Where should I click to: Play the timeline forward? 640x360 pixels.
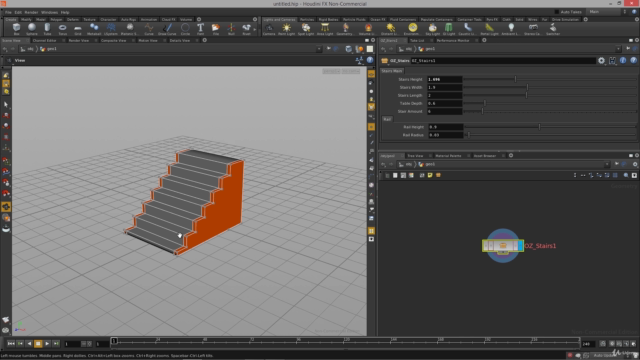tap(47, 344)
